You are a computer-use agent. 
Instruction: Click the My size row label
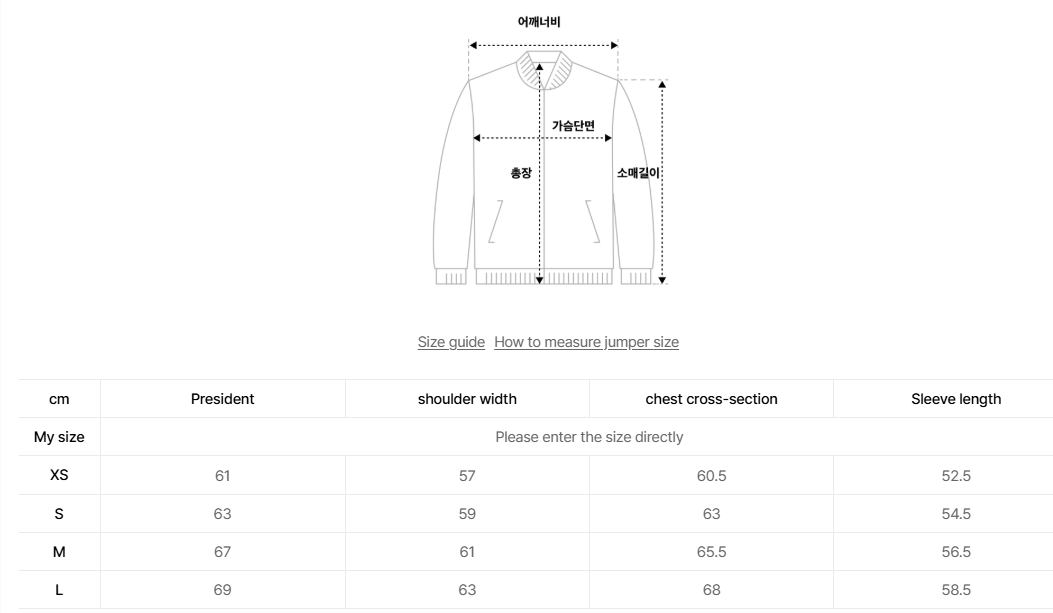tap(59, 437)
